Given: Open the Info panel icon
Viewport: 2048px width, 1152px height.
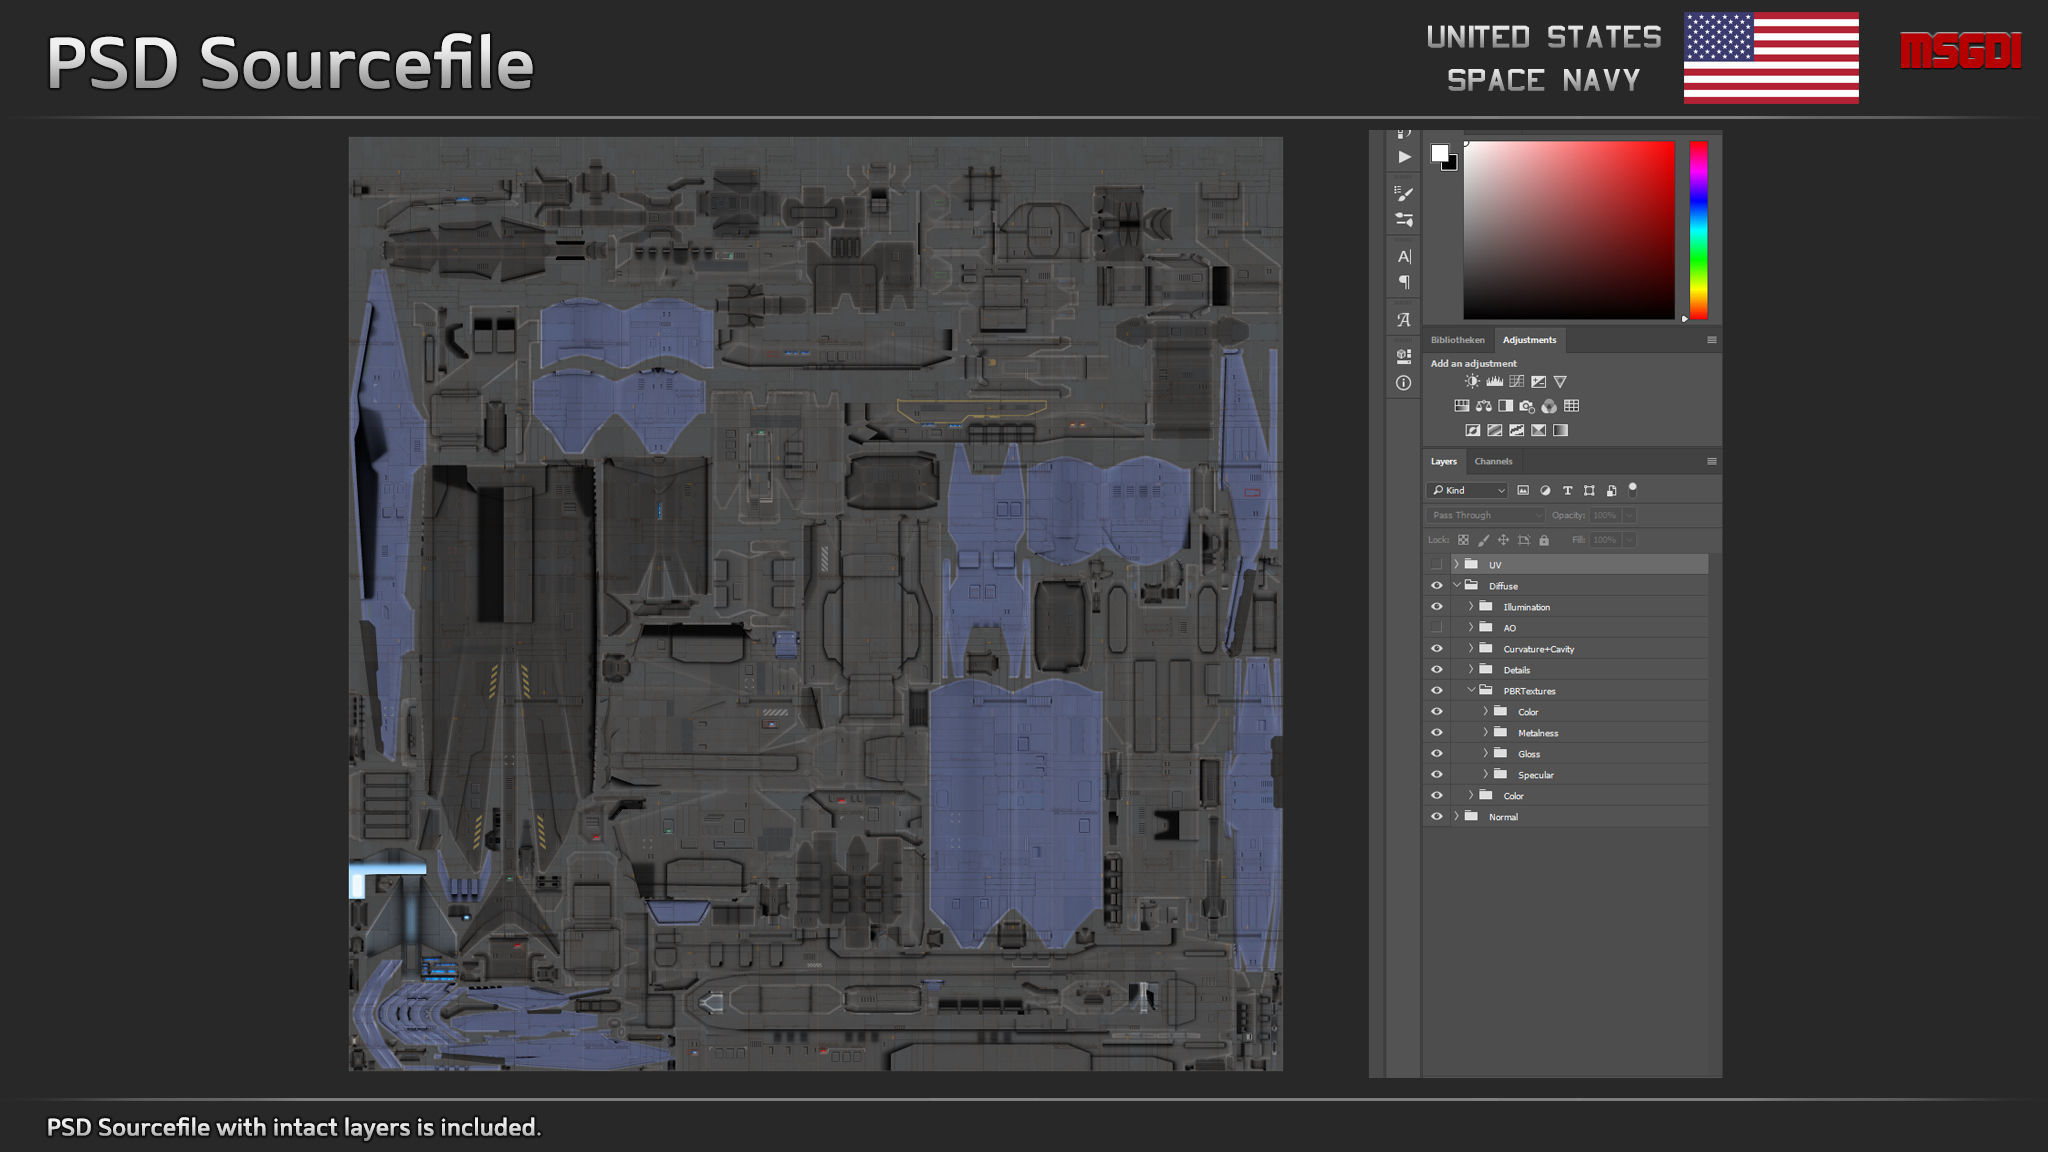Looking at the screenshot, I should coord(1403,383).
